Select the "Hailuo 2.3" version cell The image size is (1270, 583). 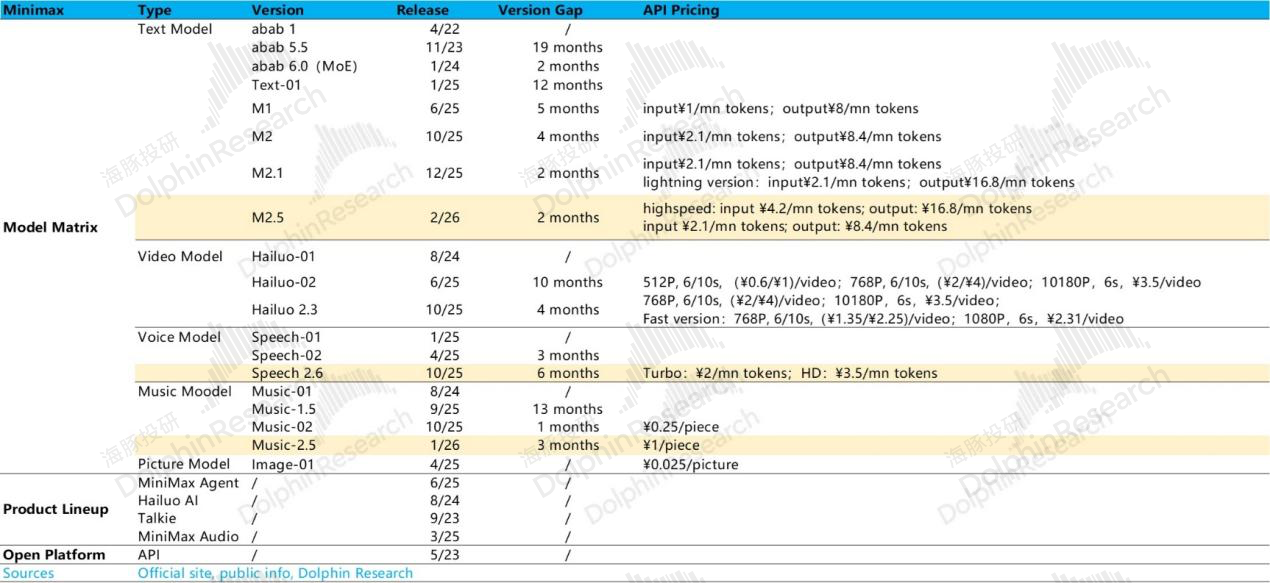click(285, 309)
